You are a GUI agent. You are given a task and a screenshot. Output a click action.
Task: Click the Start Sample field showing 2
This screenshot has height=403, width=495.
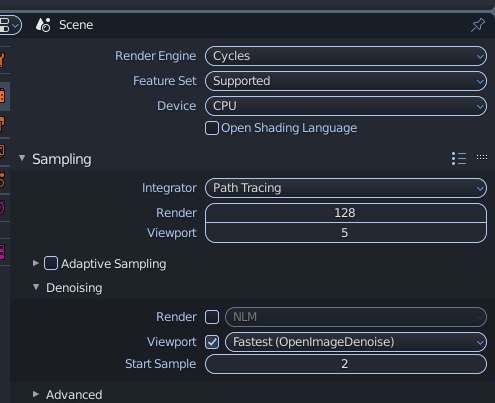coord(346,364)
